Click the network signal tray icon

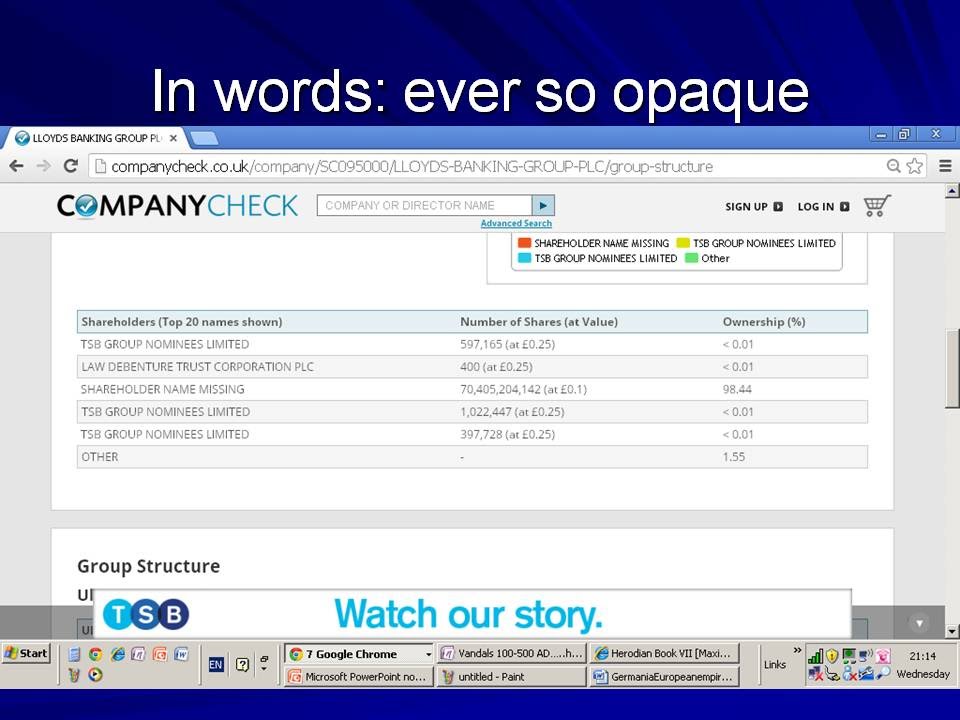click(815, 656)
